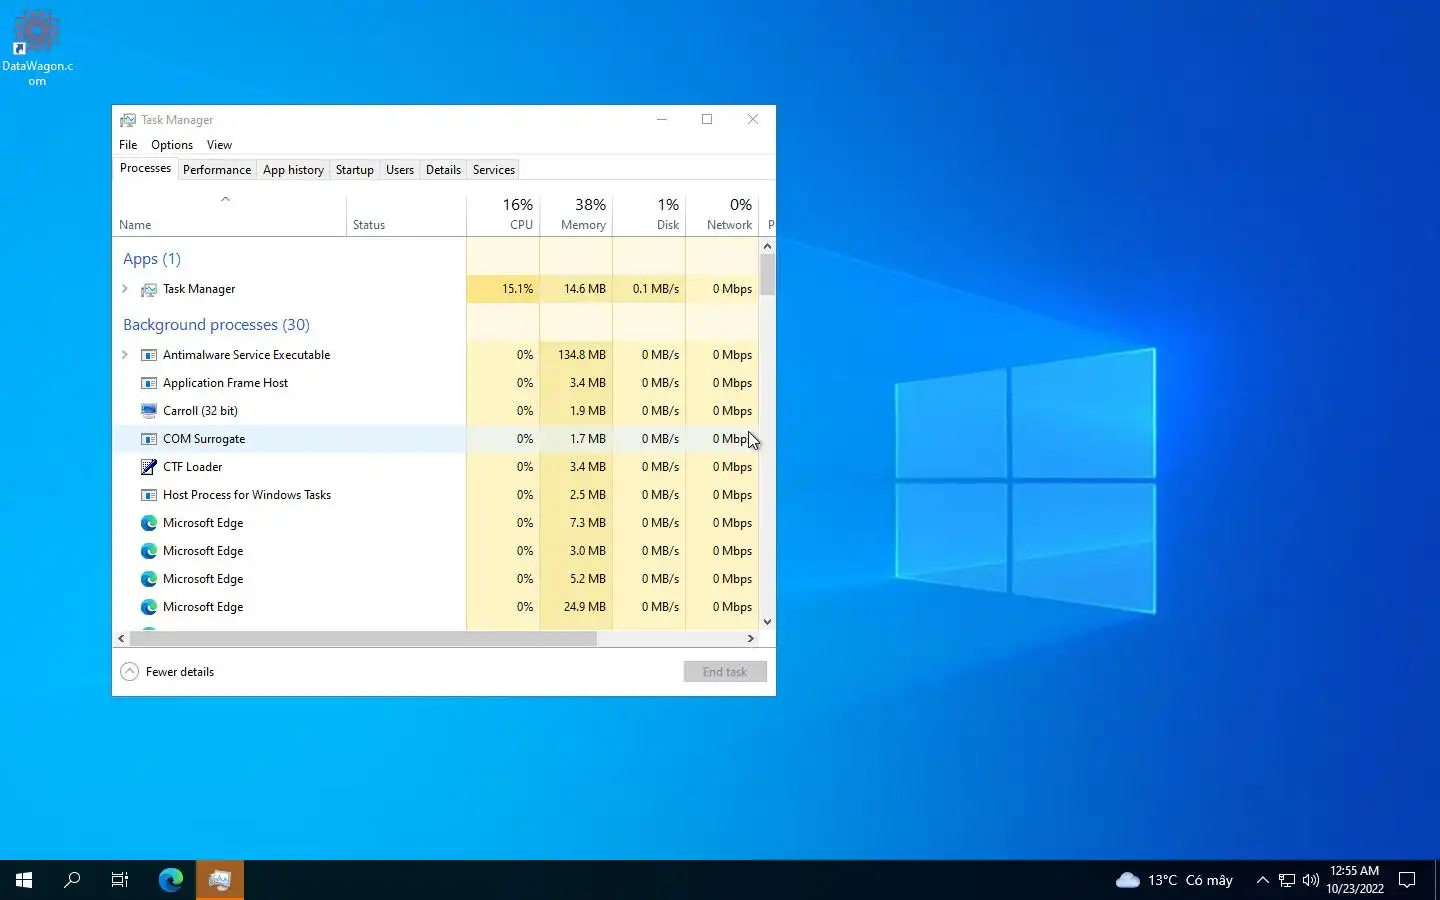The image size is (1440, 900).
Task: Sort processes by Disk column
Action: 649,214
